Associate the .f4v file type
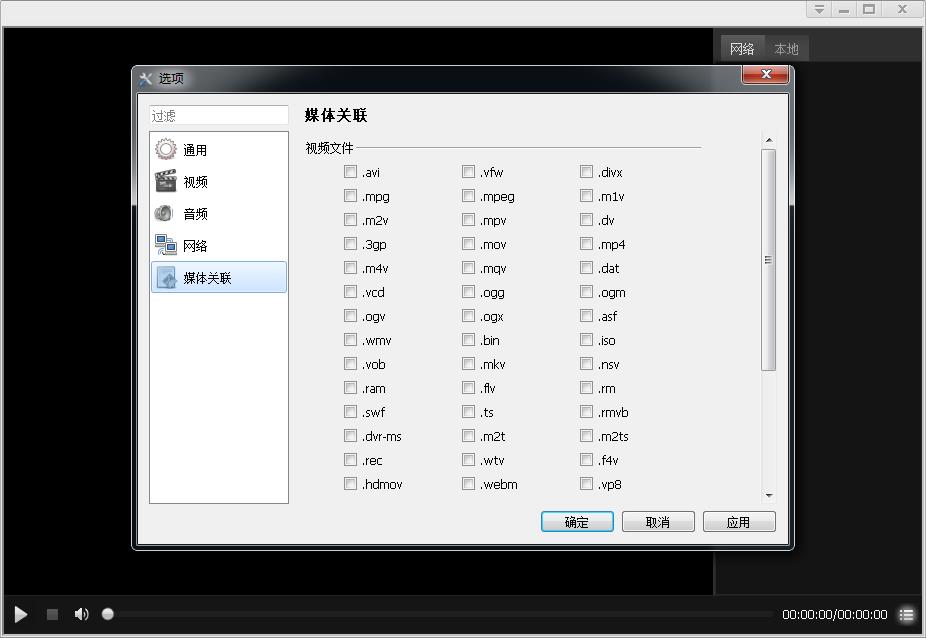Screen dimensions: 926x638 [x=586, y=460]
